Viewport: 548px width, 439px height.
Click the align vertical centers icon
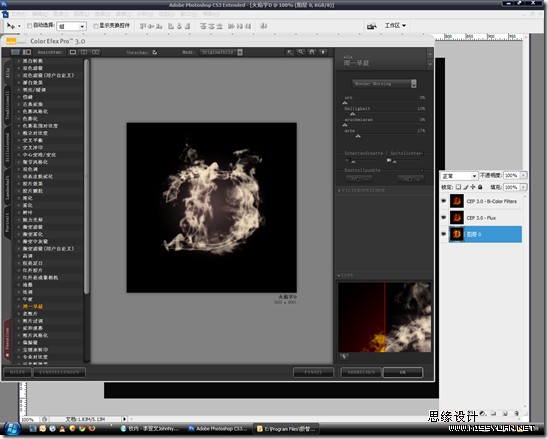[x=151, y=26]
